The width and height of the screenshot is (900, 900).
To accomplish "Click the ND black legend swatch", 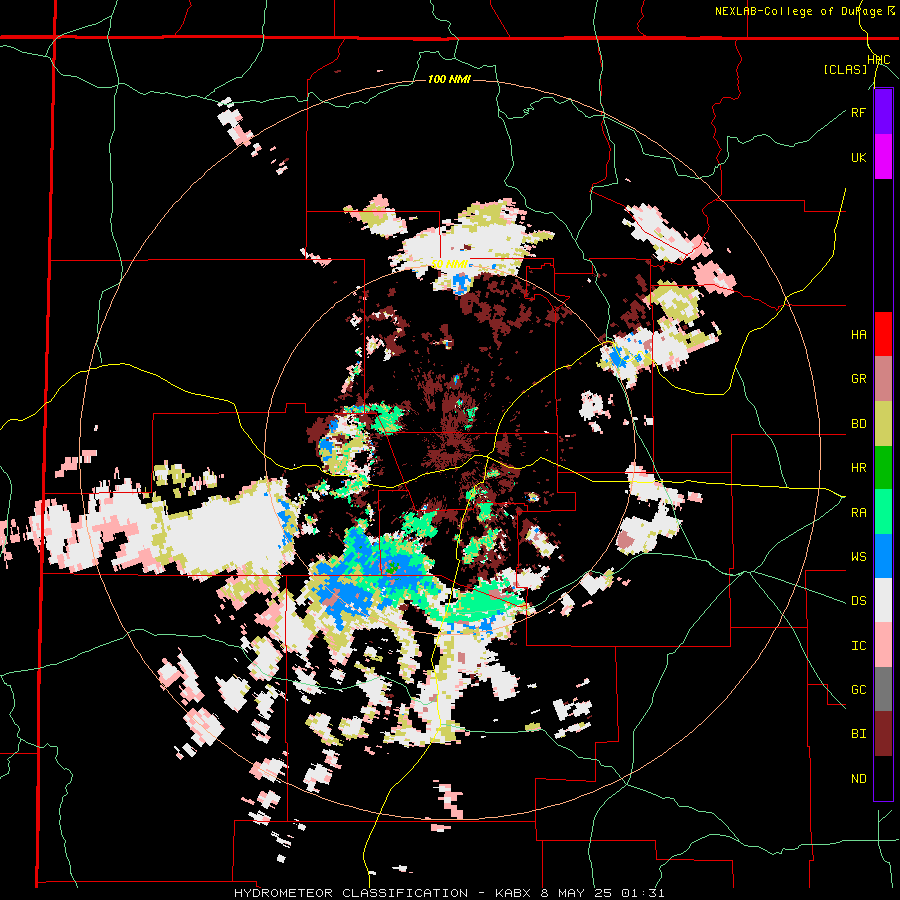I will [x=883, y=778].
